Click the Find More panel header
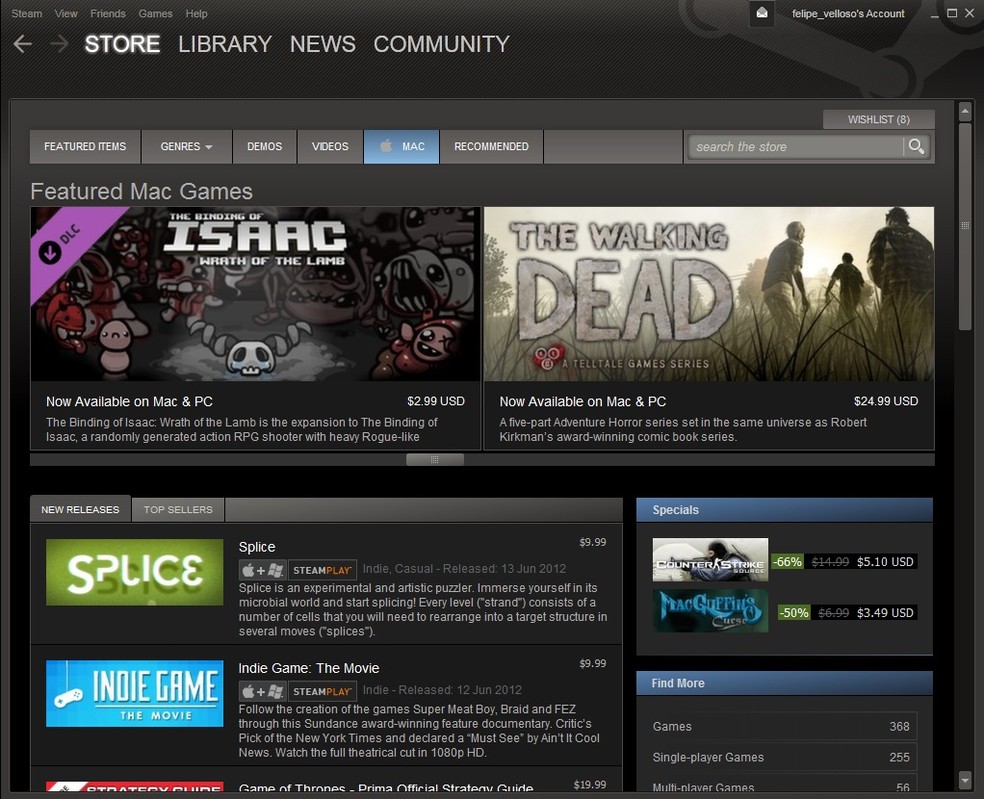 point(784,683)
